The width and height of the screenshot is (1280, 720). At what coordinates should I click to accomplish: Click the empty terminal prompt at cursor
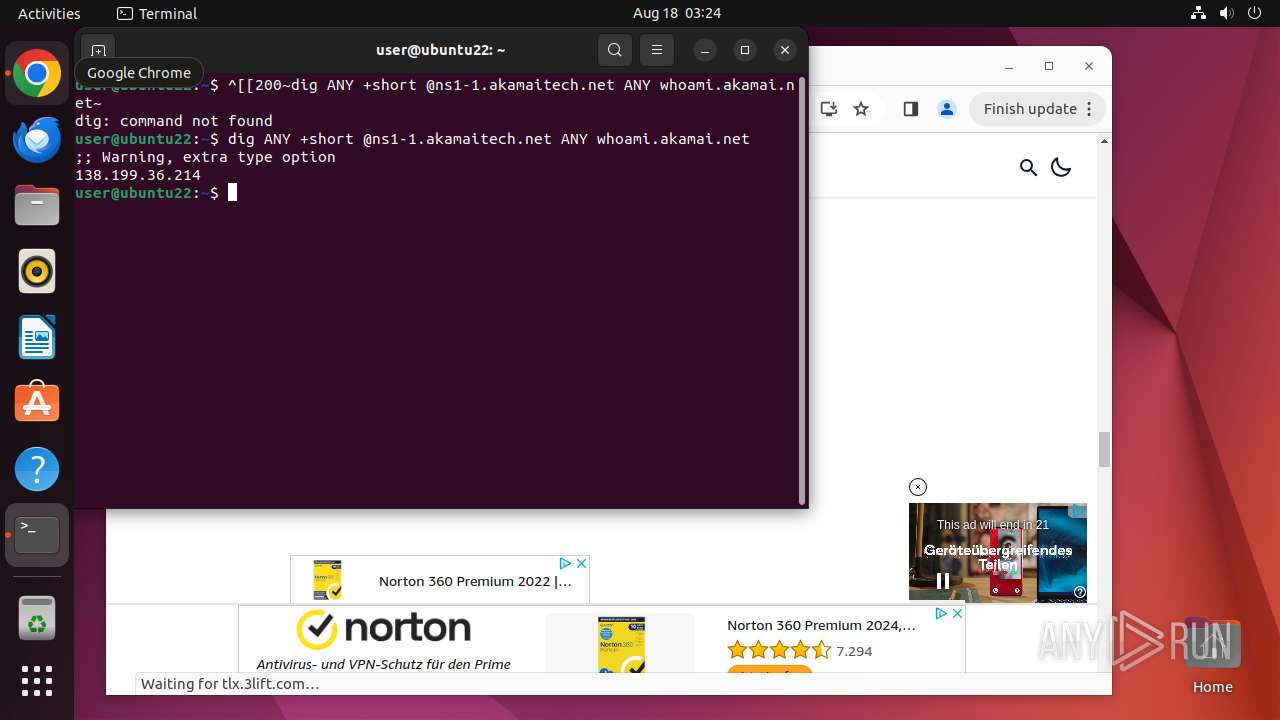232,193
